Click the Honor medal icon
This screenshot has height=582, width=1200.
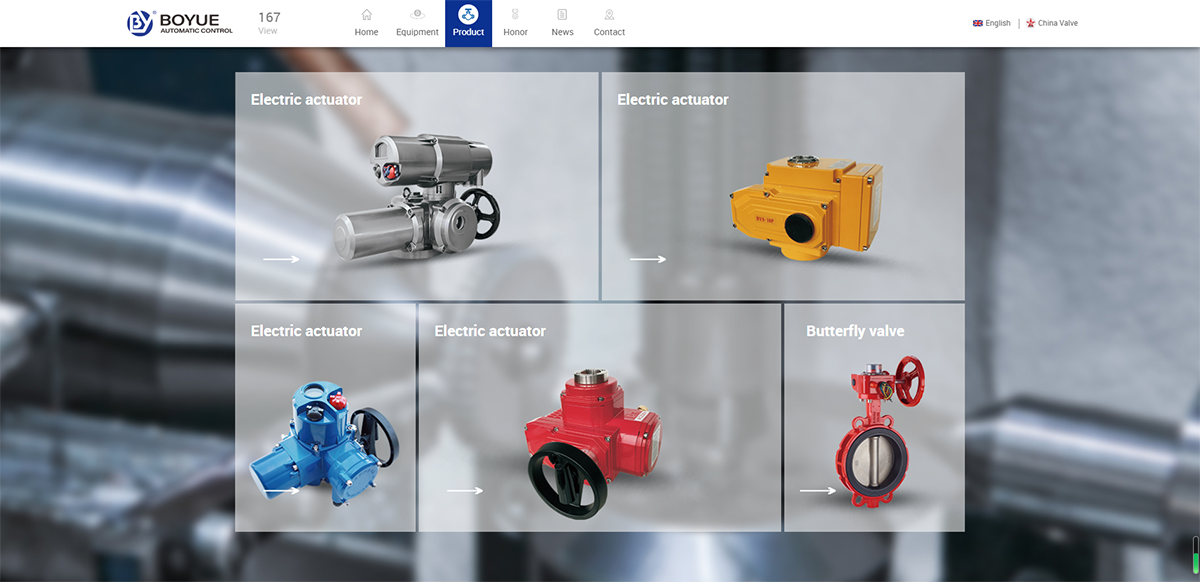pos(515,15)
